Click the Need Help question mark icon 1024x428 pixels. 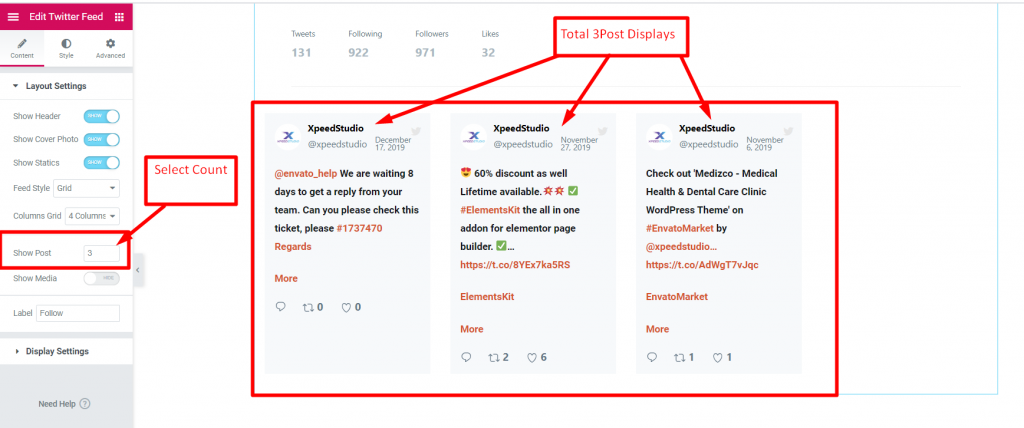pos(85,404)
